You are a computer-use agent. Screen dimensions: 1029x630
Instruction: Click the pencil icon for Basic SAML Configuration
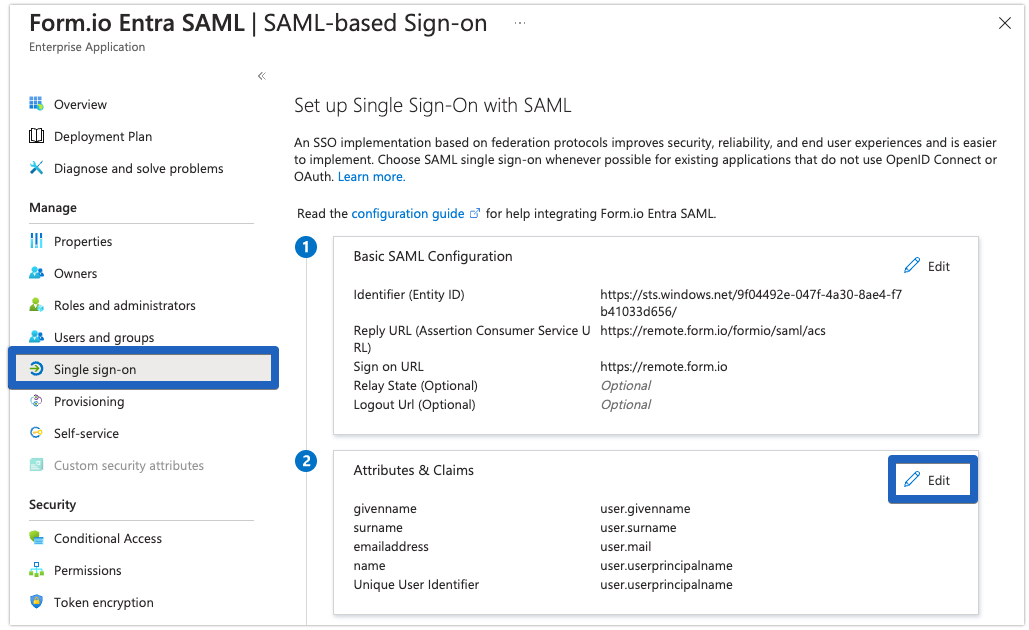click(912, 265)
